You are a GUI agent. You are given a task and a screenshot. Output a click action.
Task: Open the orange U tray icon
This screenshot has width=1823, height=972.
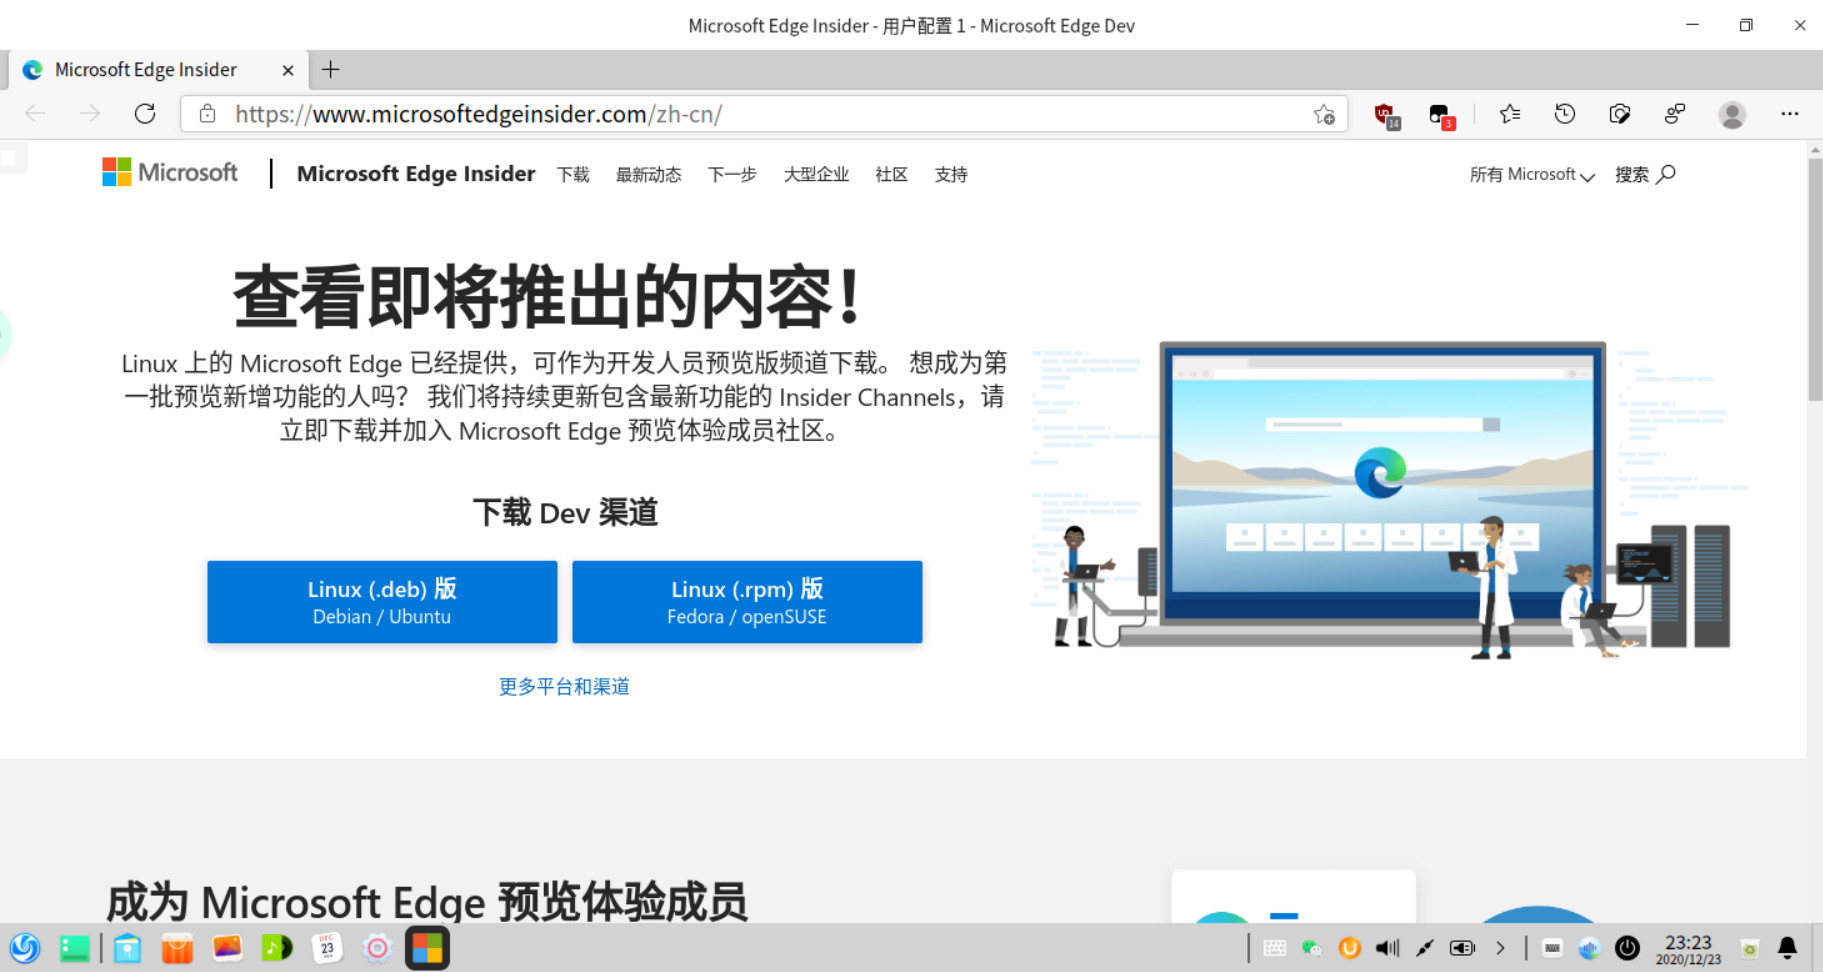(1349, 948)
